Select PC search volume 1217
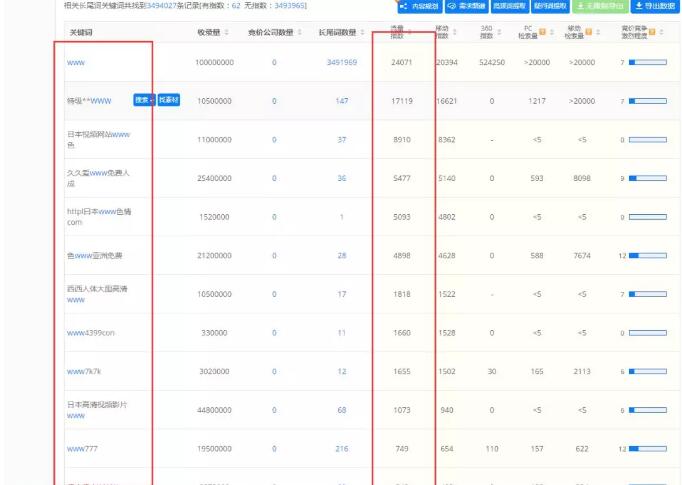Viewport: 682px width, 485px height. point(537,101)
